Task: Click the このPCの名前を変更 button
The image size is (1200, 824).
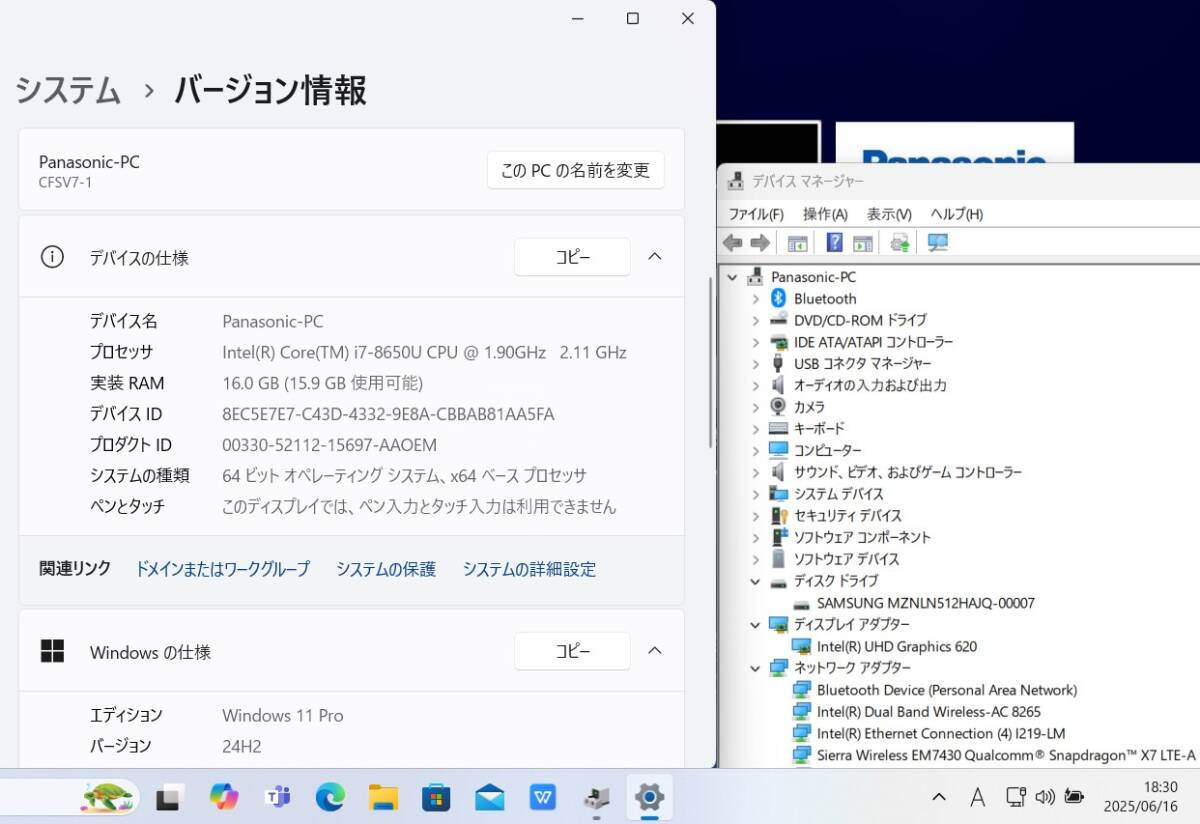Action: tap(574, 170)
